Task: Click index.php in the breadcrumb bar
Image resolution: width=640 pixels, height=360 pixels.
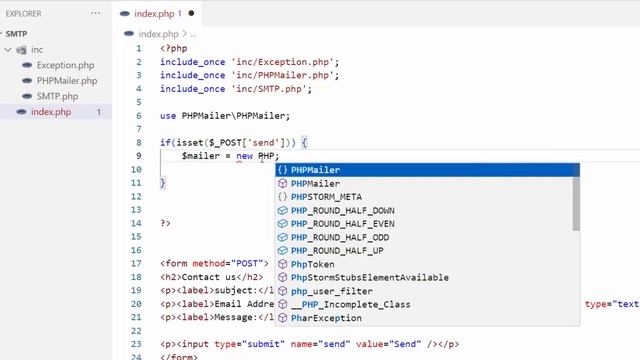Action: (158, 34)
